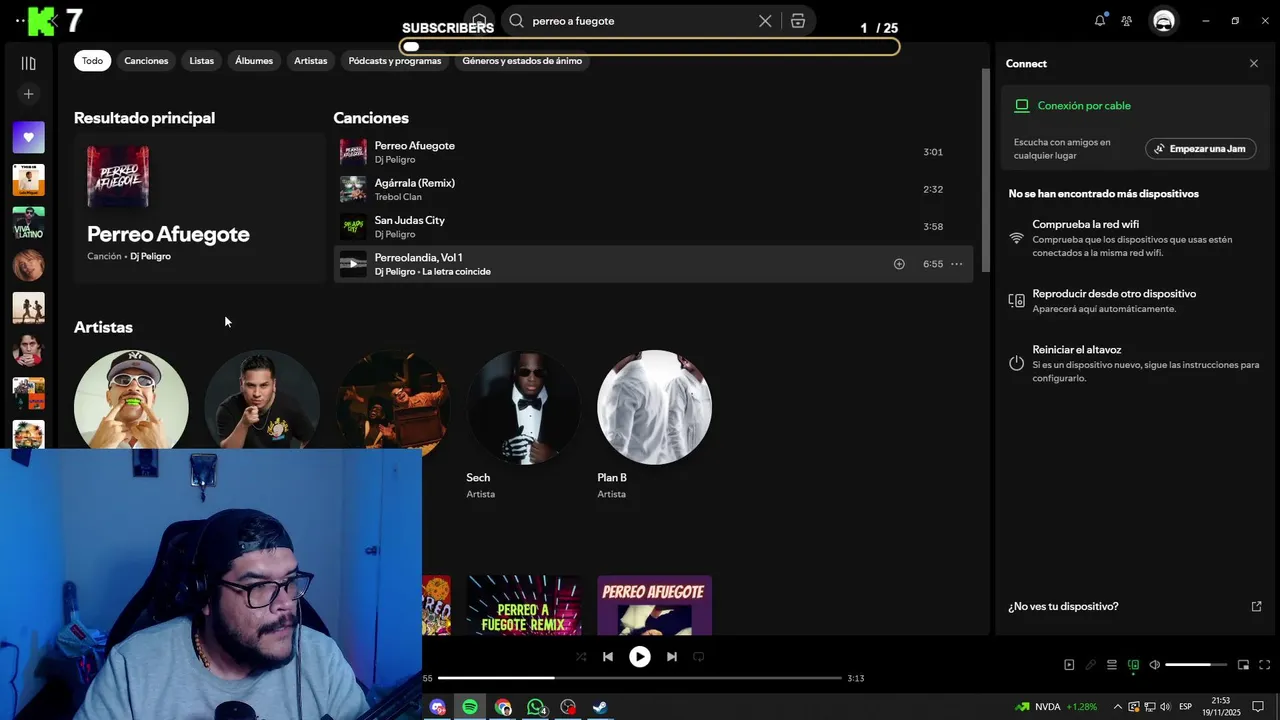Open Spotify in the Windows taskbar
1280x720 pixels.
coord(470,707)
